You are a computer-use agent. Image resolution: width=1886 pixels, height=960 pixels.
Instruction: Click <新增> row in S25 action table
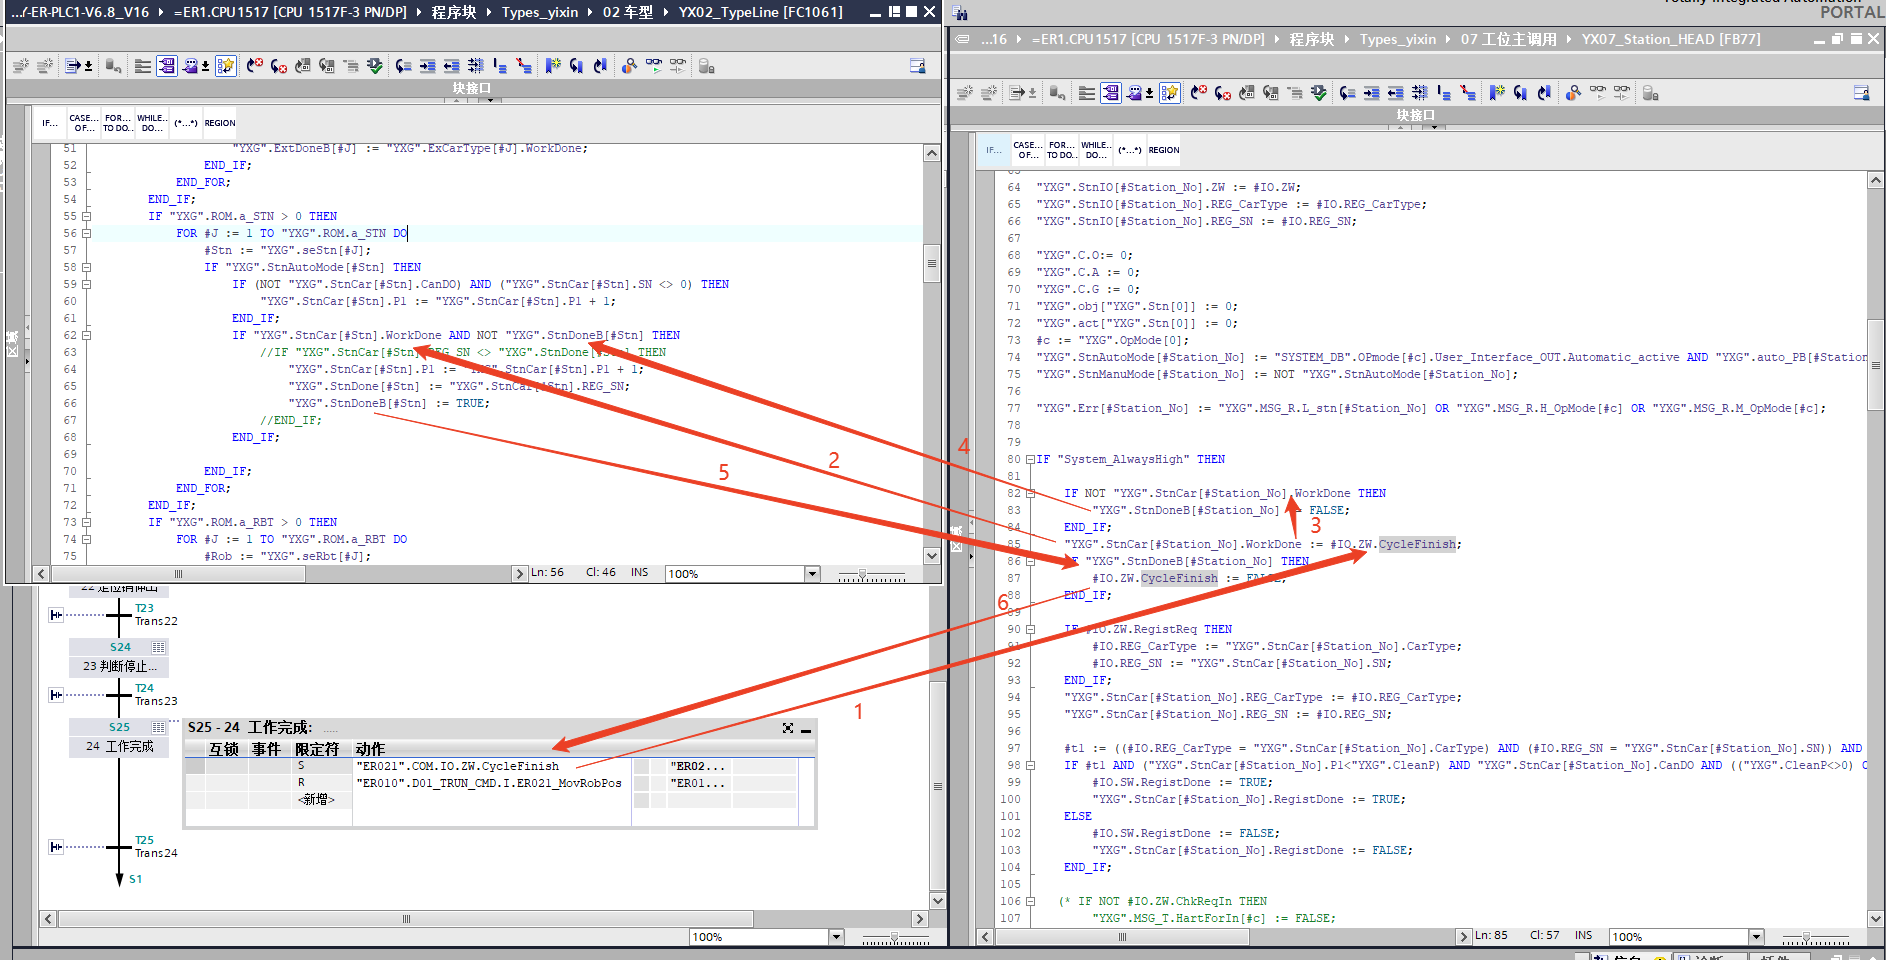[316, 800]
